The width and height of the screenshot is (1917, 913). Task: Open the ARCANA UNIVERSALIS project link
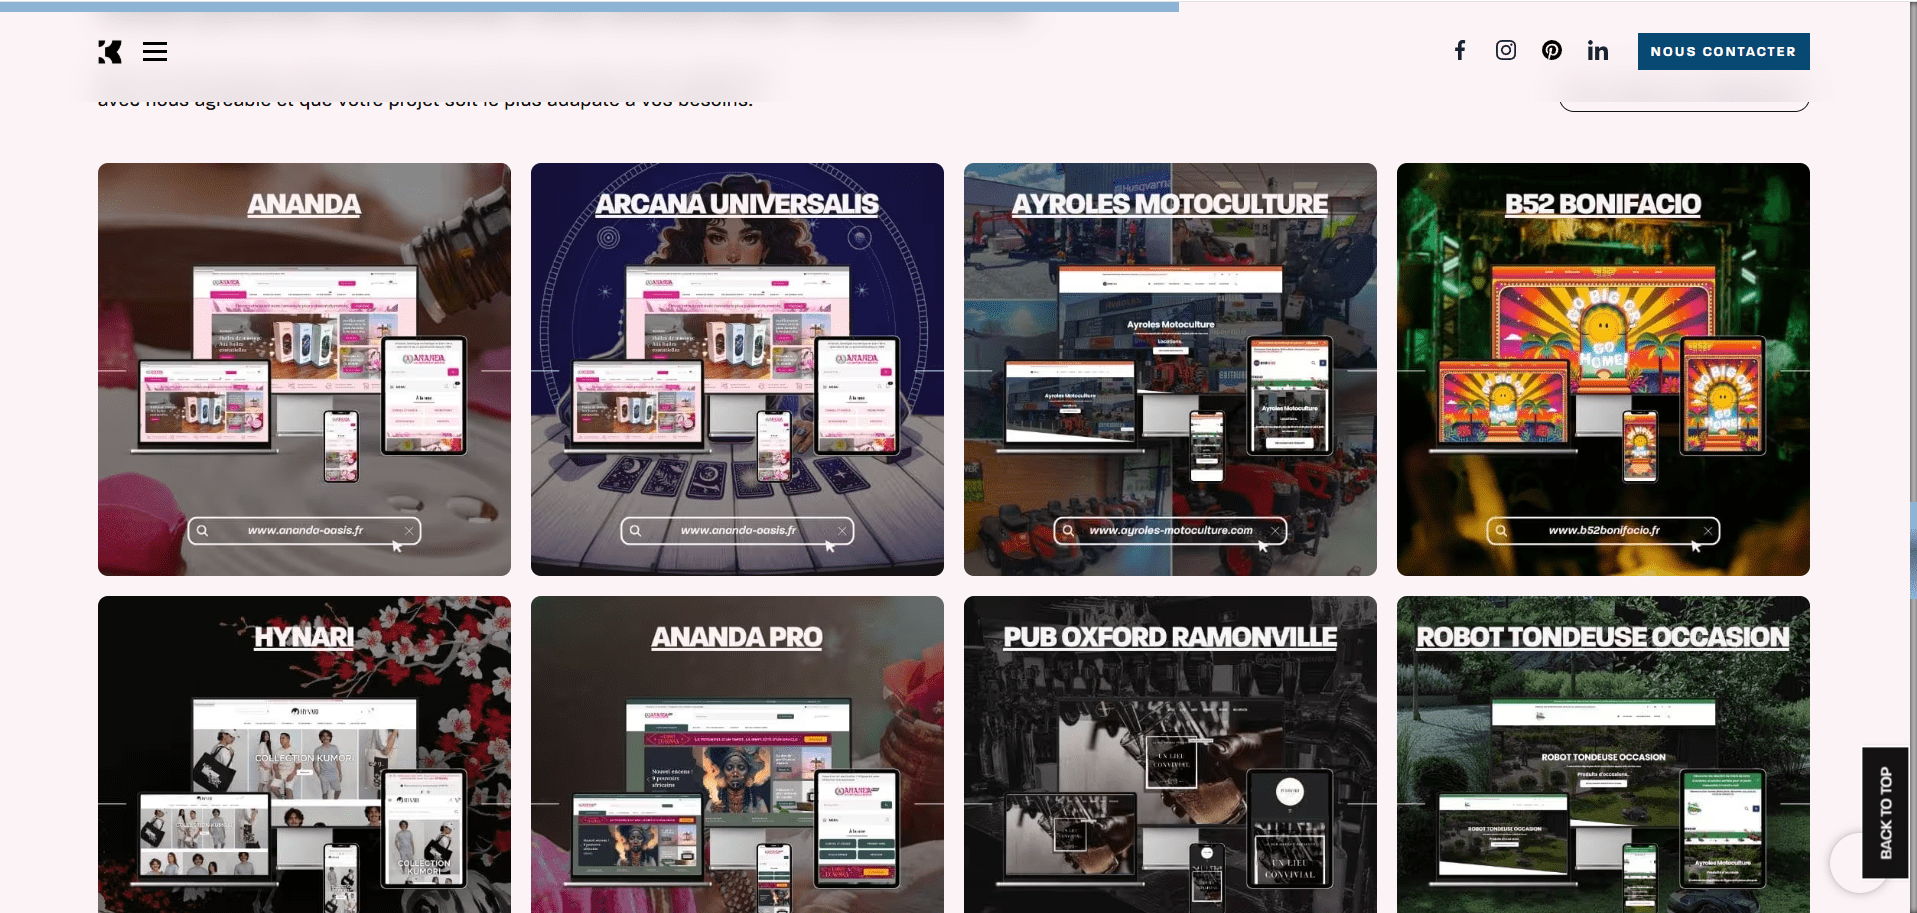click(x=737, y=204)
